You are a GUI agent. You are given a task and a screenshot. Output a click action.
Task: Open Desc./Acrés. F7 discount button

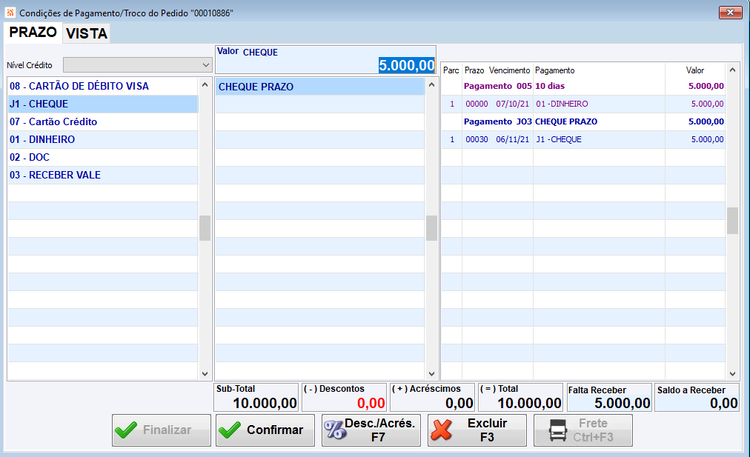click(371, 430)
